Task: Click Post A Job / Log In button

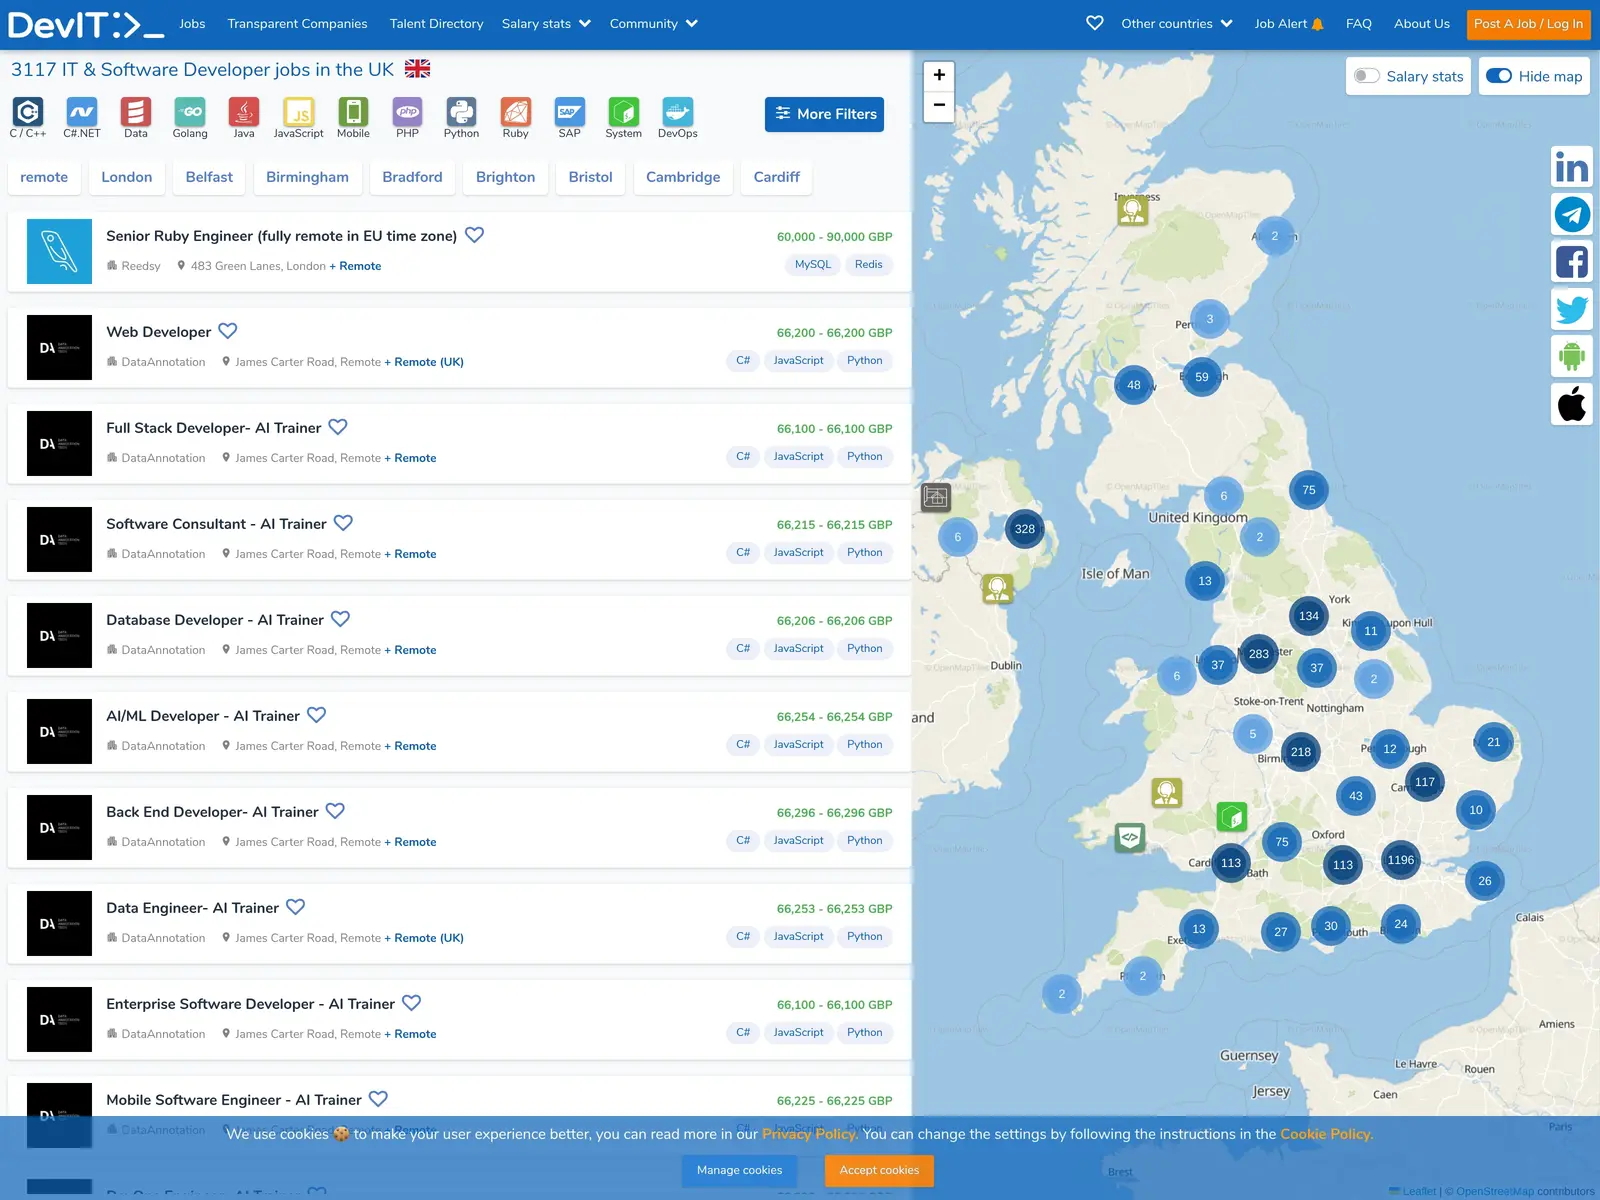Action: coord(1528,24)
